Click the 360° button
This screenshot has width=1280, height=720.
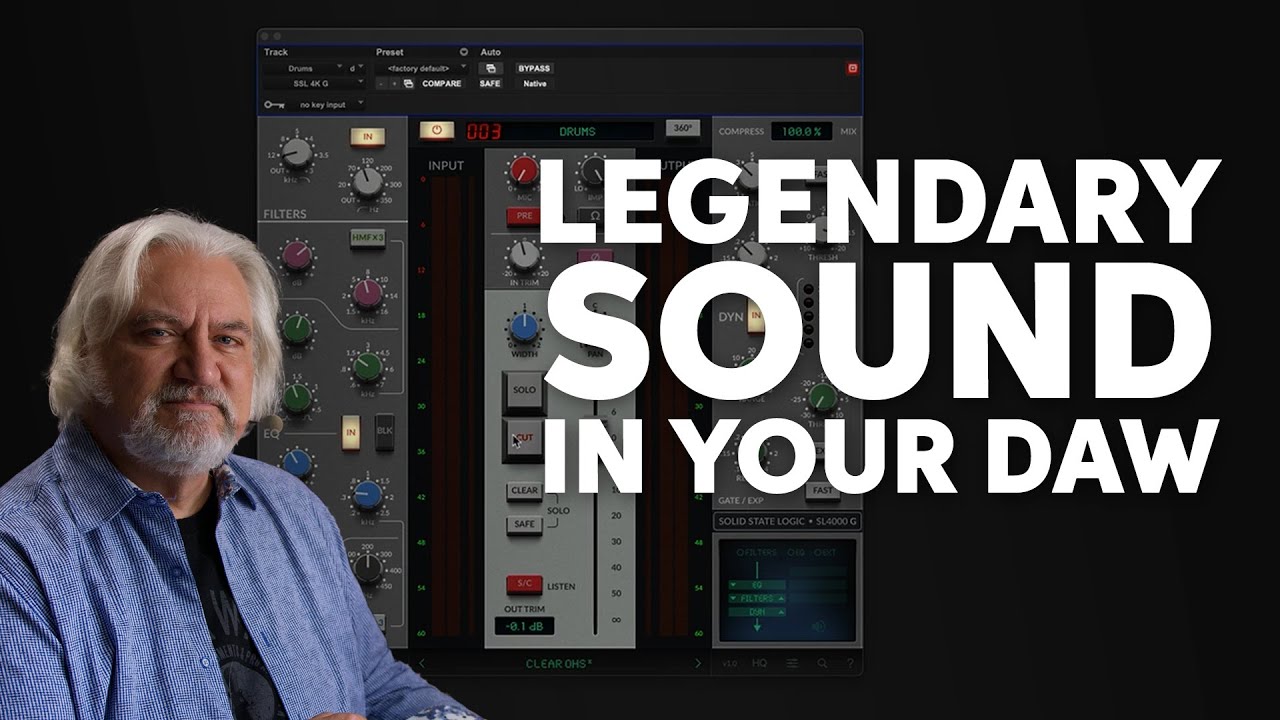pos(683,128)
